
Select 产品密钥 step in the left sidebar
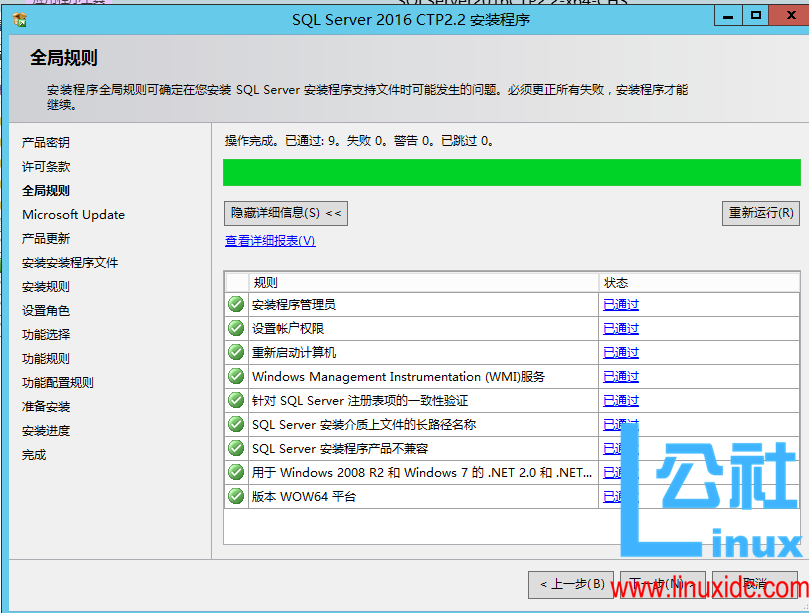click(48, 141)
